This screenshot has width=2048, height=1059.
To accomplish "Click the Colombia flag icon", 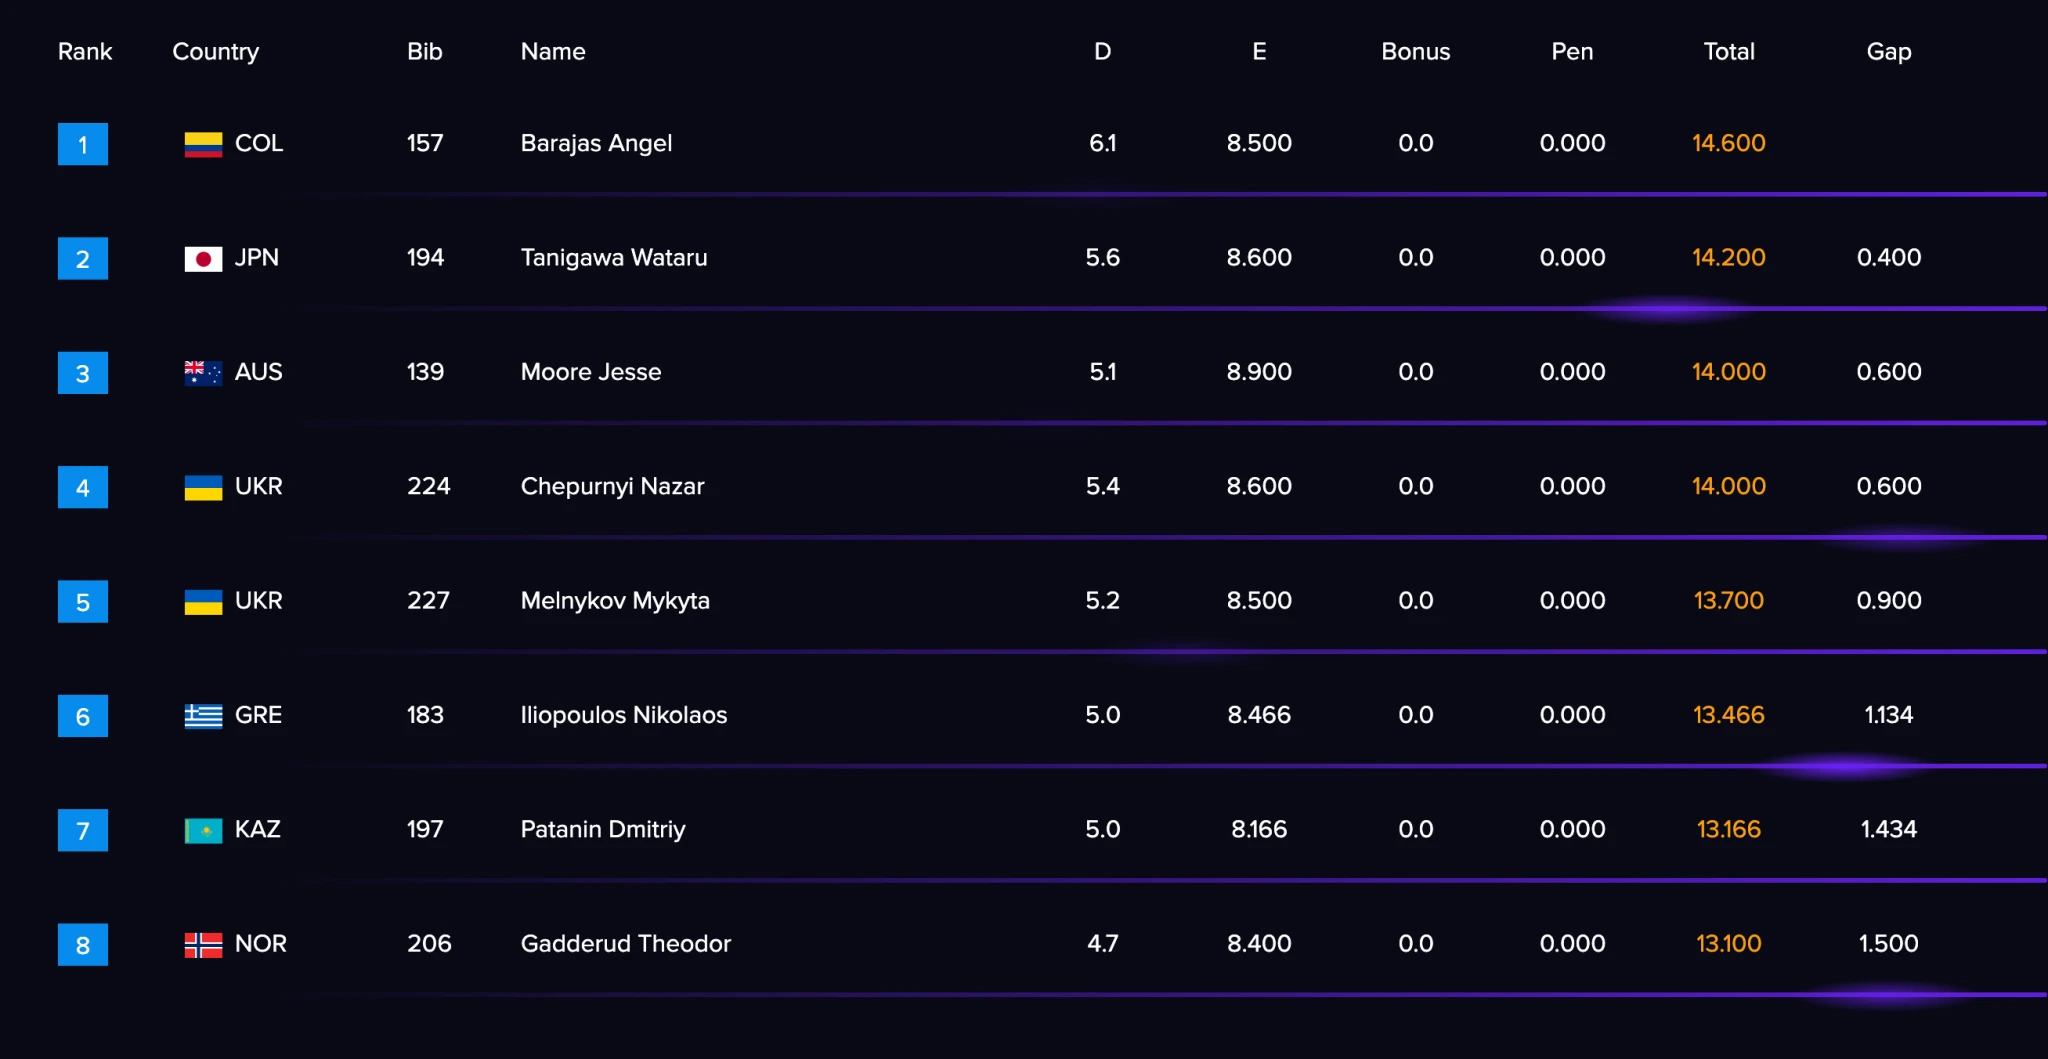I will point(203,145).
